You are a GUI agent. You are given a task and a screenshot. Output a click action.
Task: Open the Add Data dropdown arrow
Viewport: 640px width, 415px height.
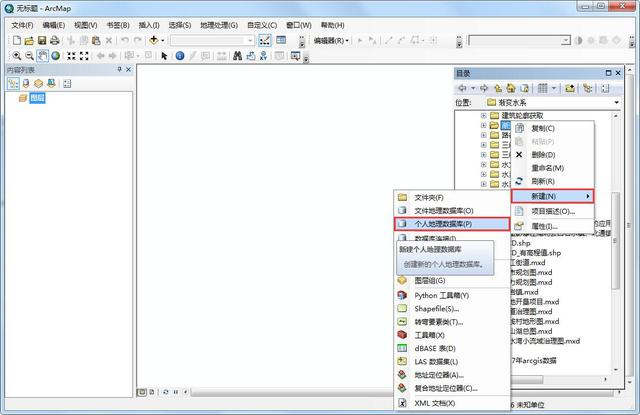(162, 40)
